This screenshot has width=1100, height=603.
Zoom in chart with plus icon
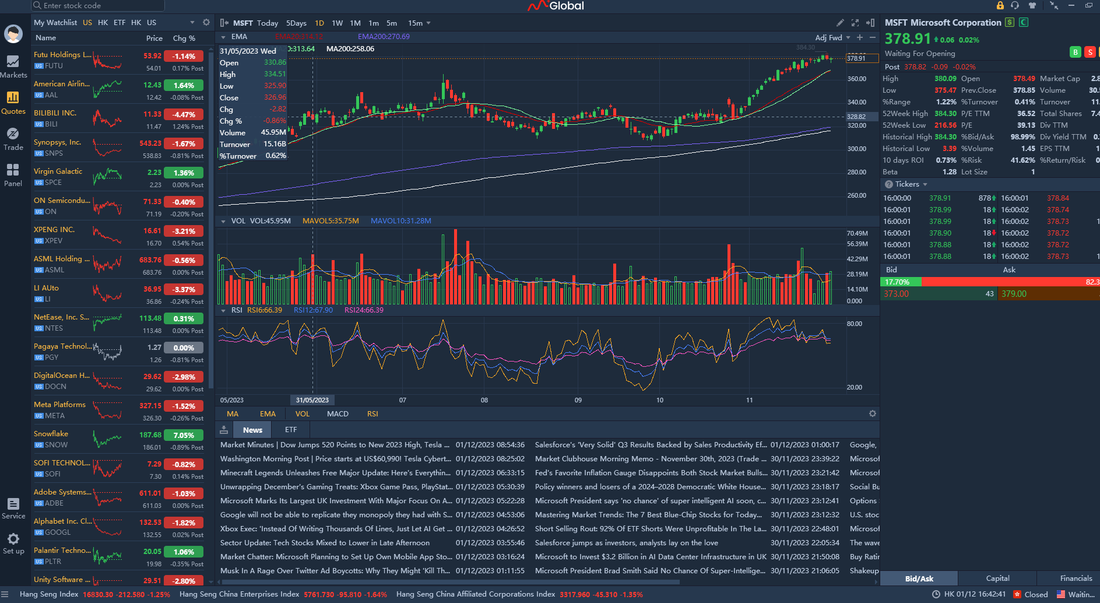click(x=860, y=37)
